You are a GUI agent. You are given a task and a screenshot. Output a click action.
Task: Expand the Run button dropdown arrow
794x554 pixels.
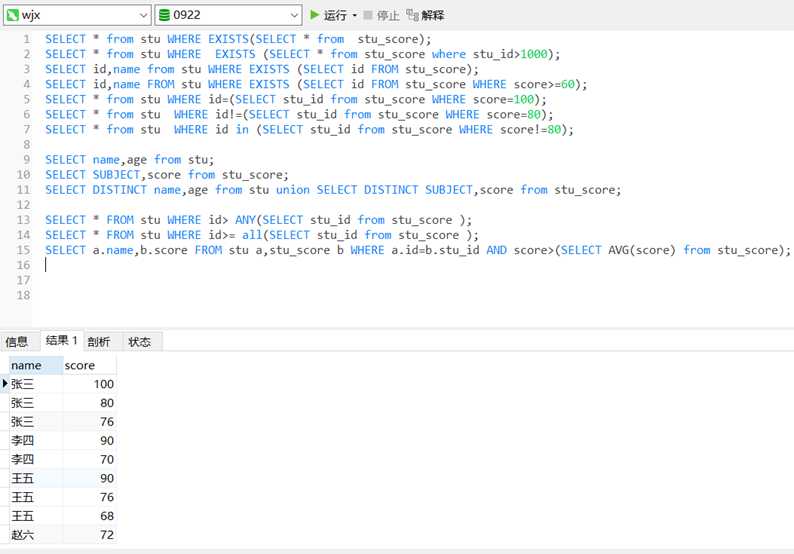(354, 16)
